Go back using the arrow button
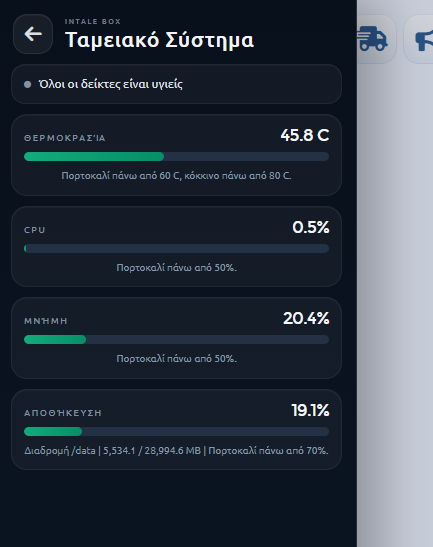The width and height of the screenshot is (433, 547). pyautogui.click(x=33, y=34)
